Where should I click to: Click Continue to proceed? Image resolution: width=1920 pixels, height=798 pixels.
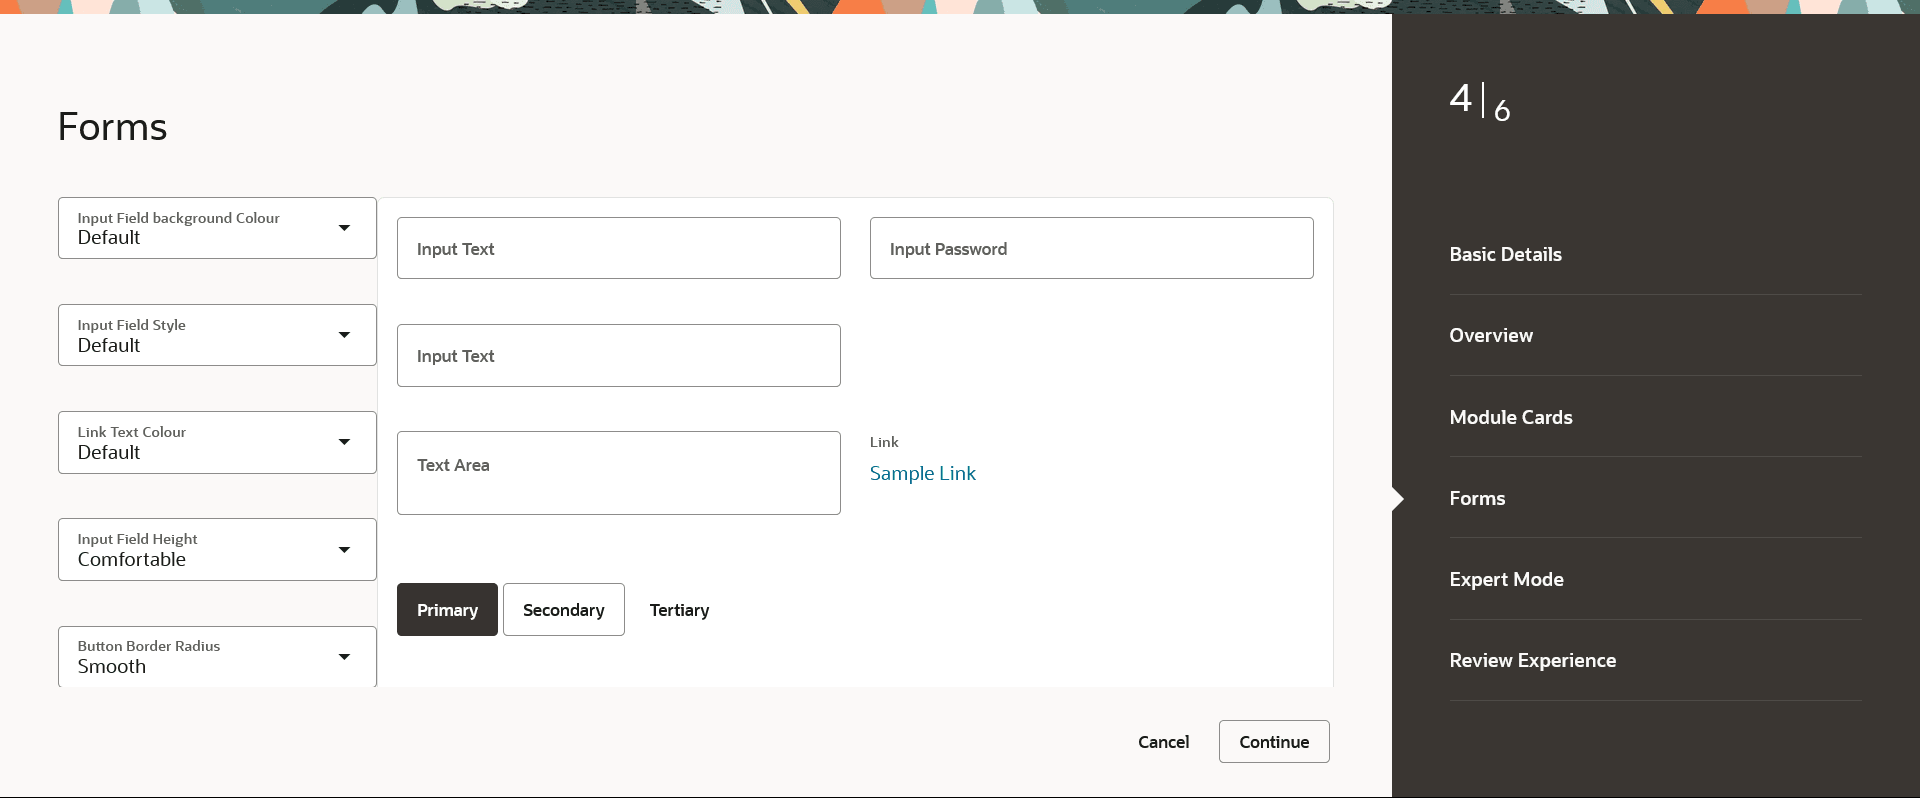[1273, 742]
